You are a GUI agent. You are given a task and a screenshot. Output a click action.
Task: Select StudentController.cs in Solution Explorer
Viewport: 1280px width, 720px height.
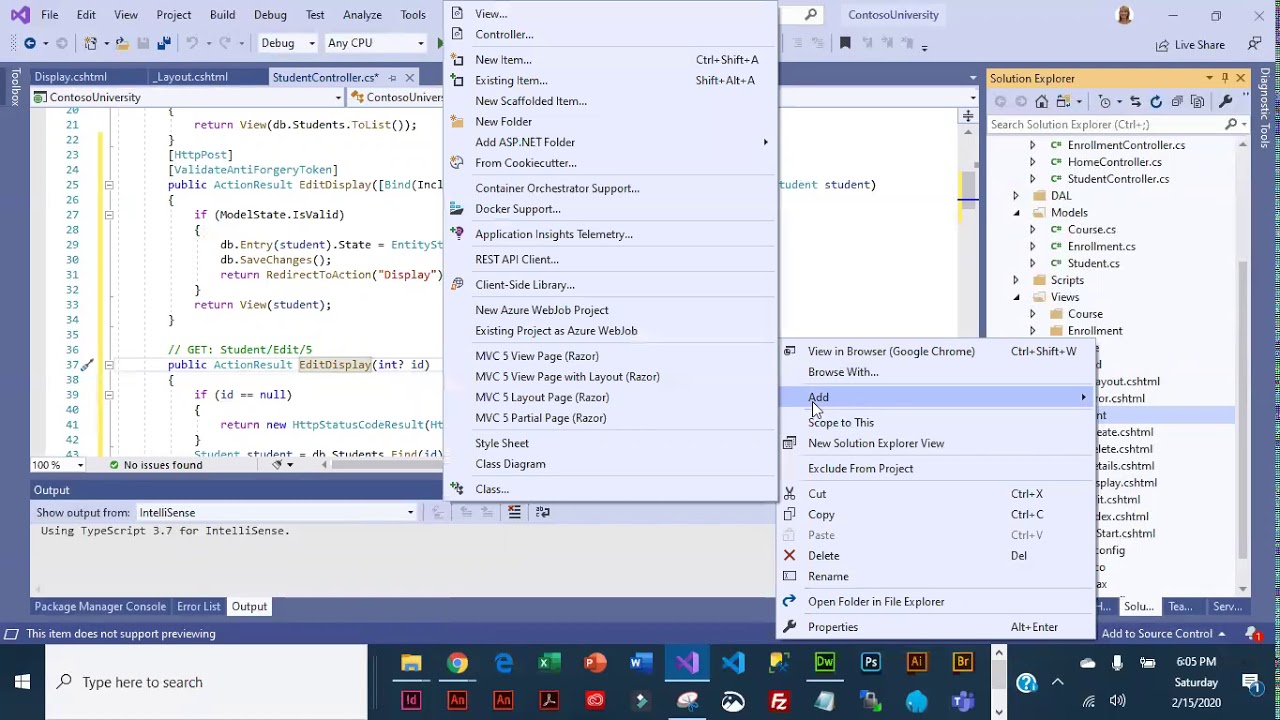tap(1118, 179)
